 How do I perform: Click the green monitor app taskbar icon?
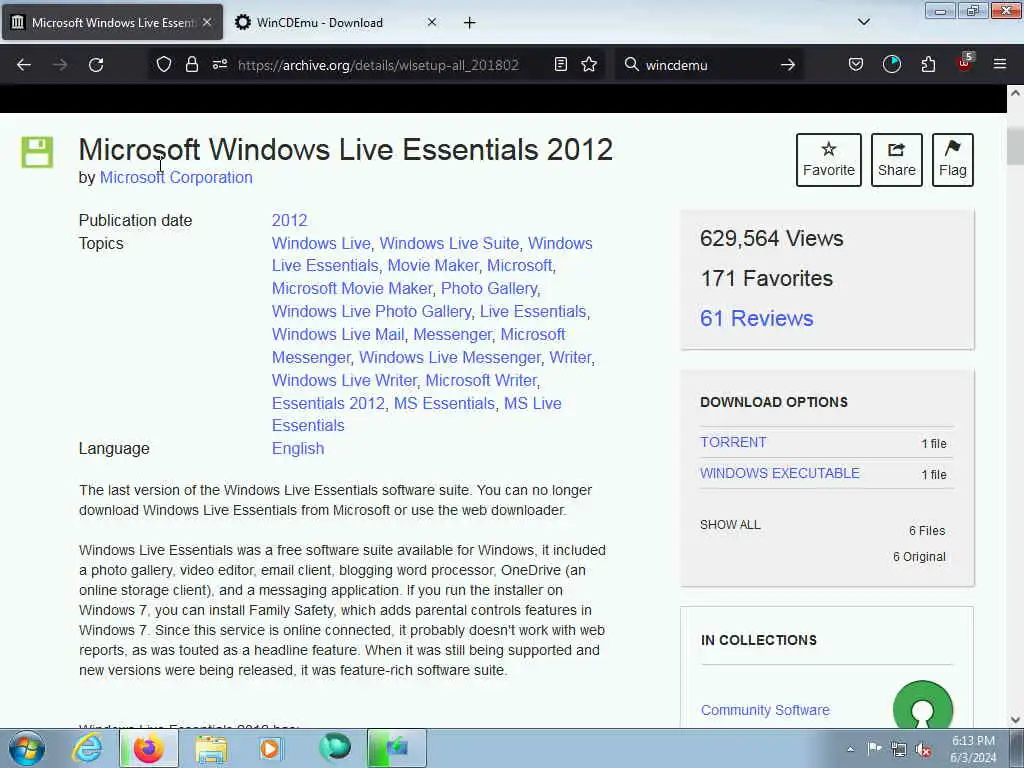pos(396,748)
